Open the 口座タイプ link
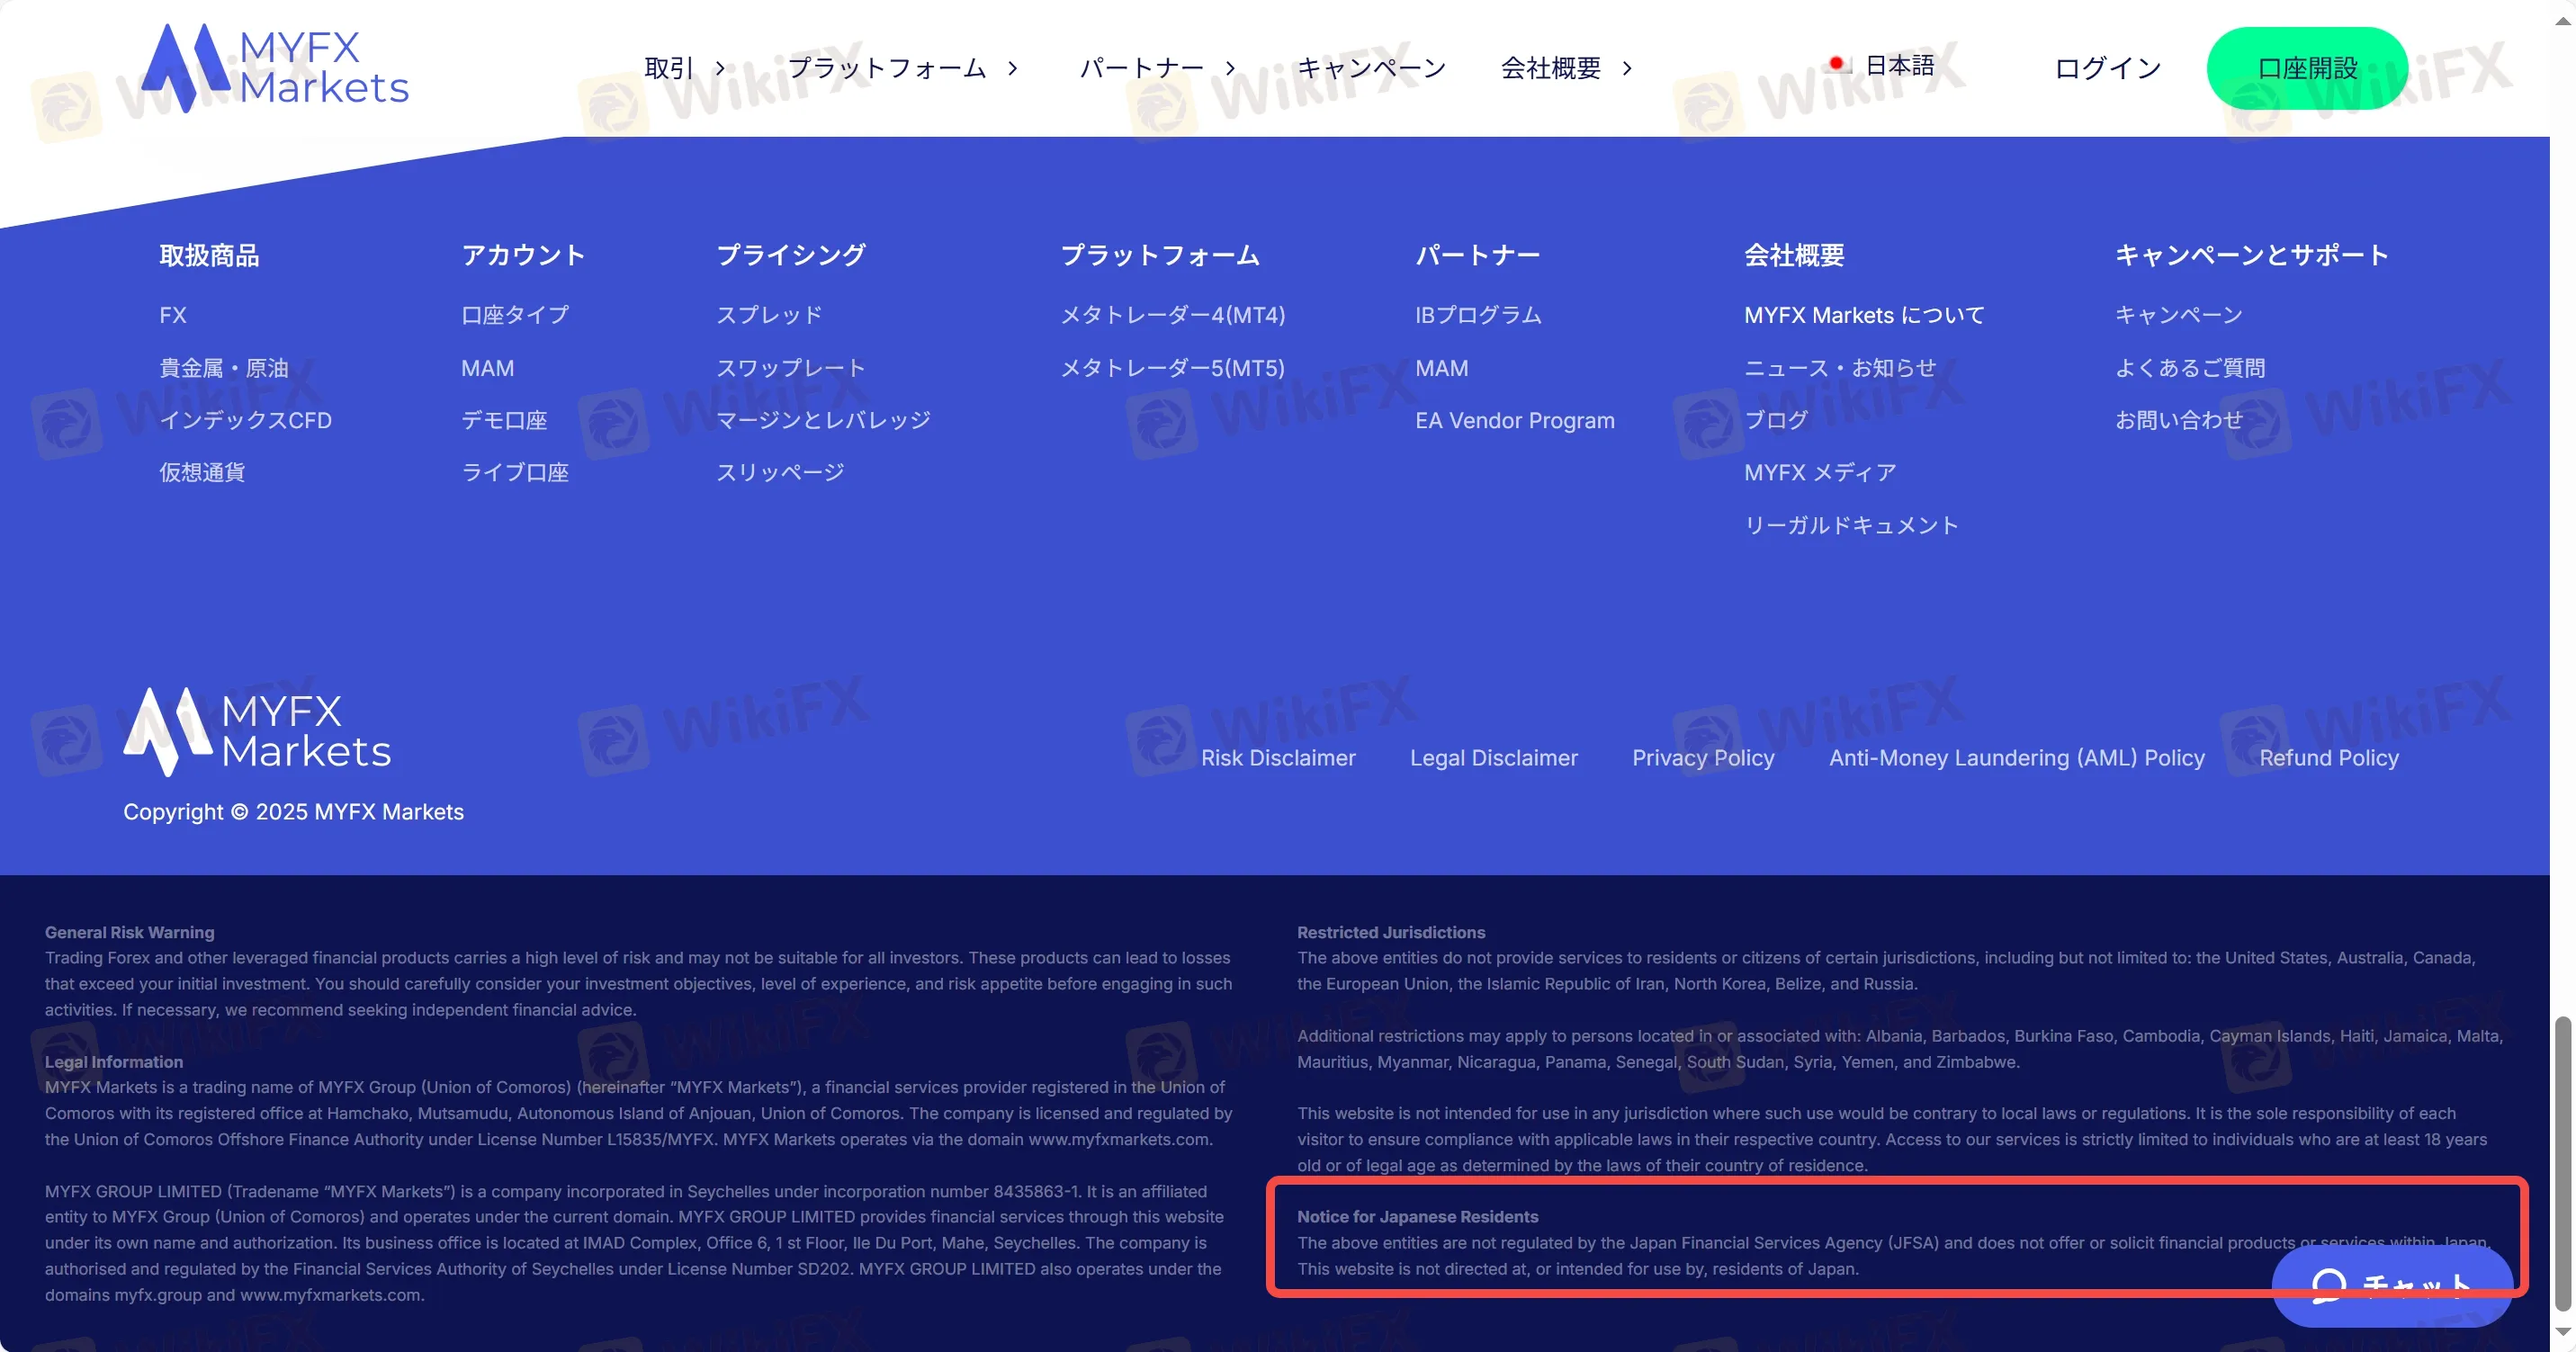 (515, 315)
